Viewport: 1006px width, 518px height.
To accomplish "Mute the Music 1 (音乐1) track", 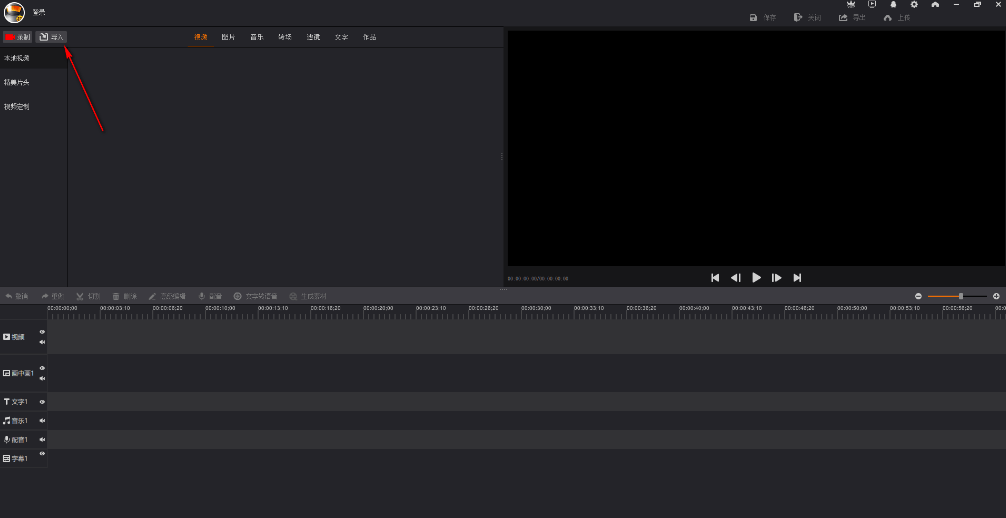I will [42, 421].
